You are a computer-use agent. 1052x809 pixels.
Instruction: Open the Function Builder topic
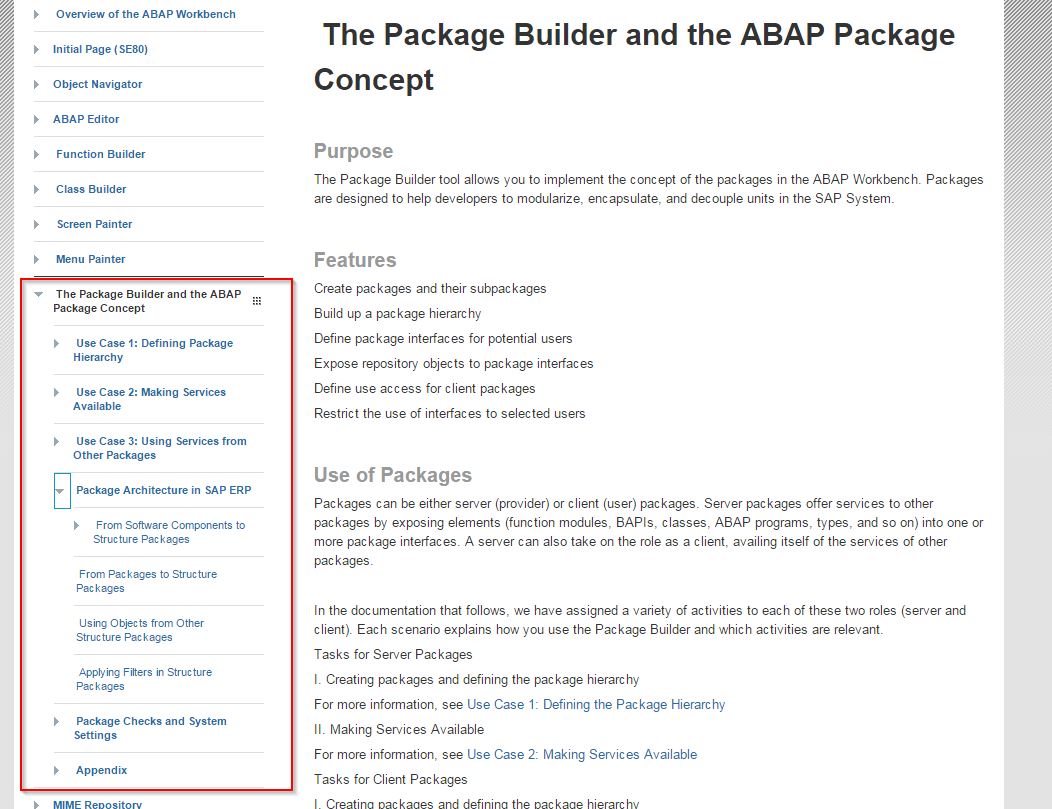click(x=100, y=155)
